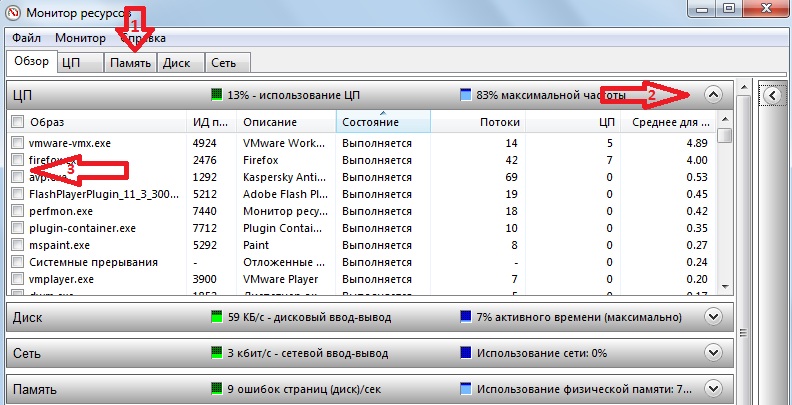The image size is (792, 405).
Task: Click green CPU usage indicator square
Action: [217, 94]
